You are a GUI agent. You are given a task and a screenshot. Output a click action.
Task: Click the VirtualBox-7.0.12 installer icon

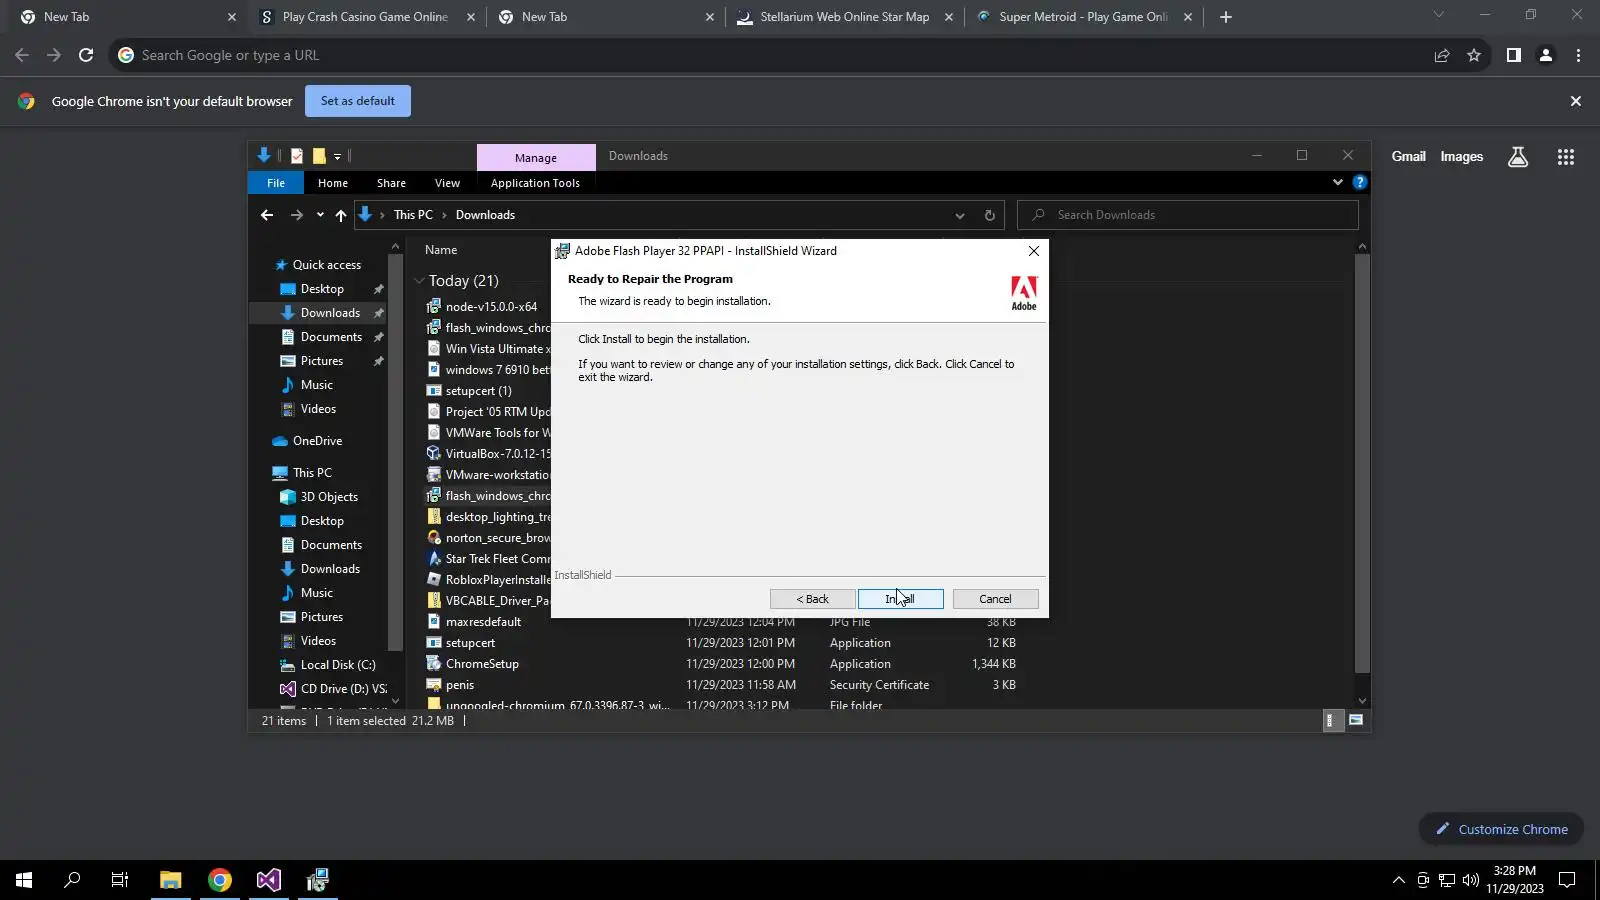tap(434, 453)
